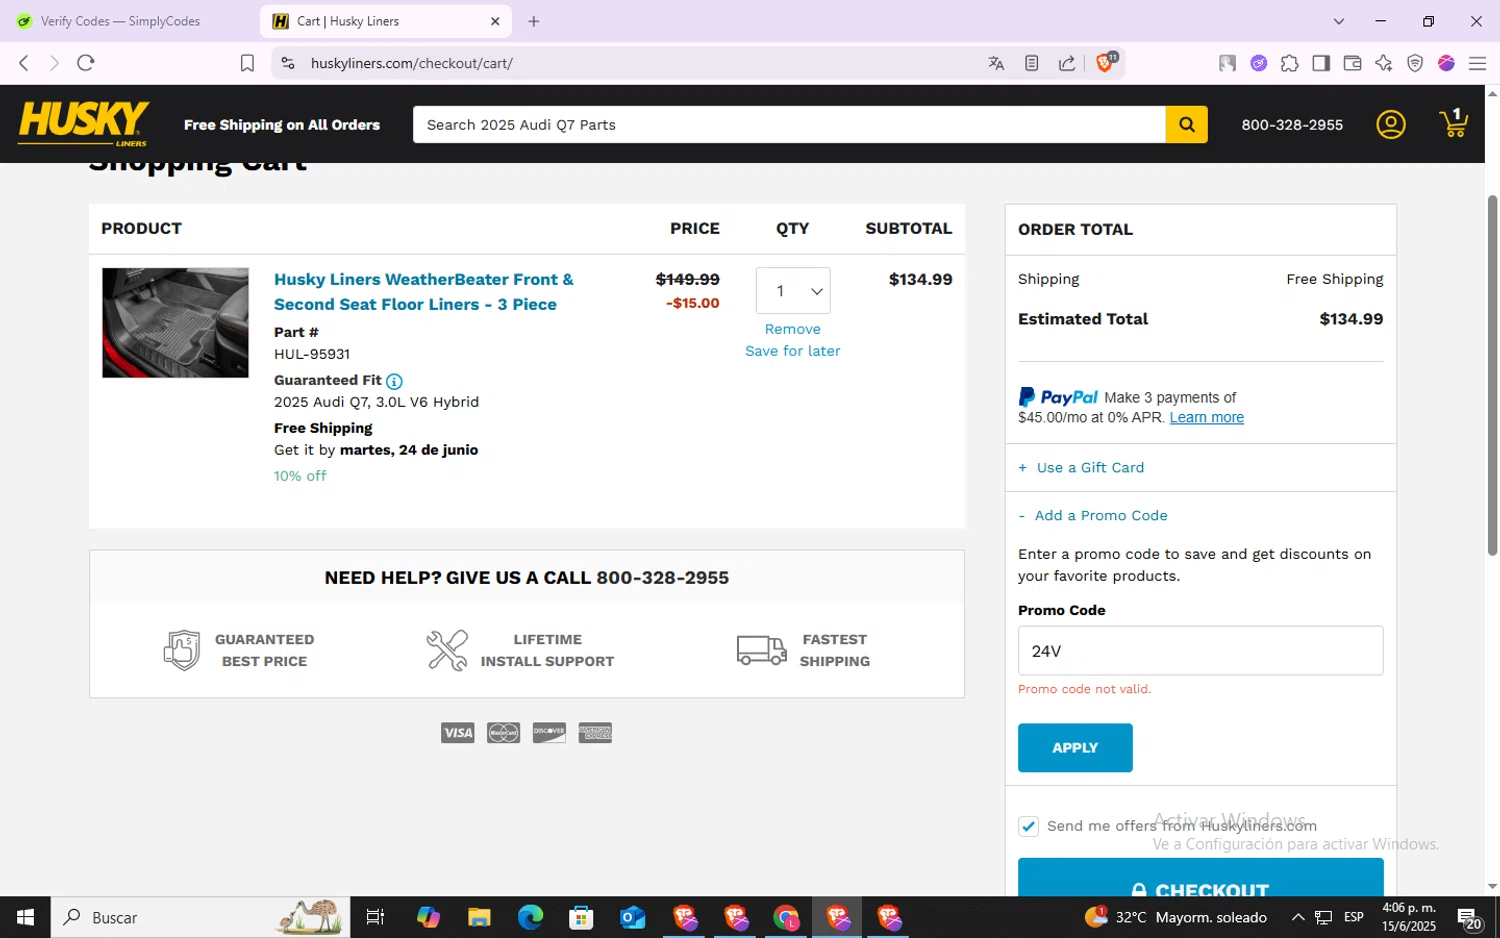Open Windows notification center
Viewport: 1500px width, 938px height.
click(1469, 917)
